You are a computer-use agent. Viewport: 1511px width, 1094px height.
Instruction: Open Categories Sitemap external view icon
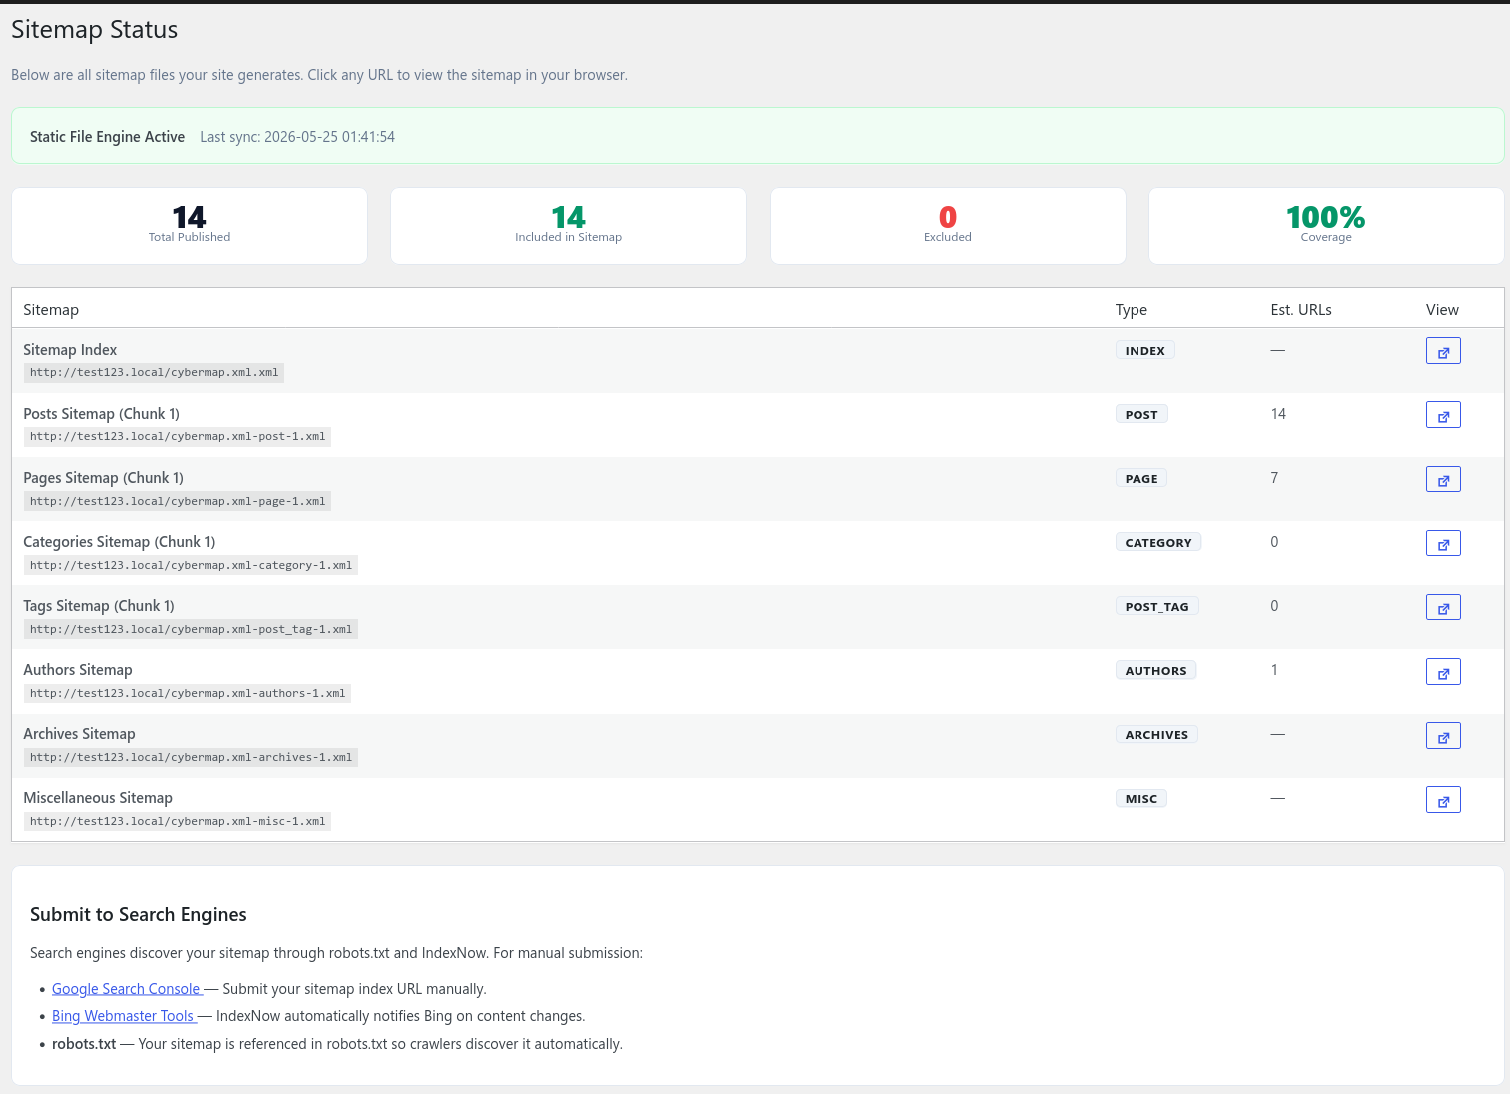(1443, 543)
